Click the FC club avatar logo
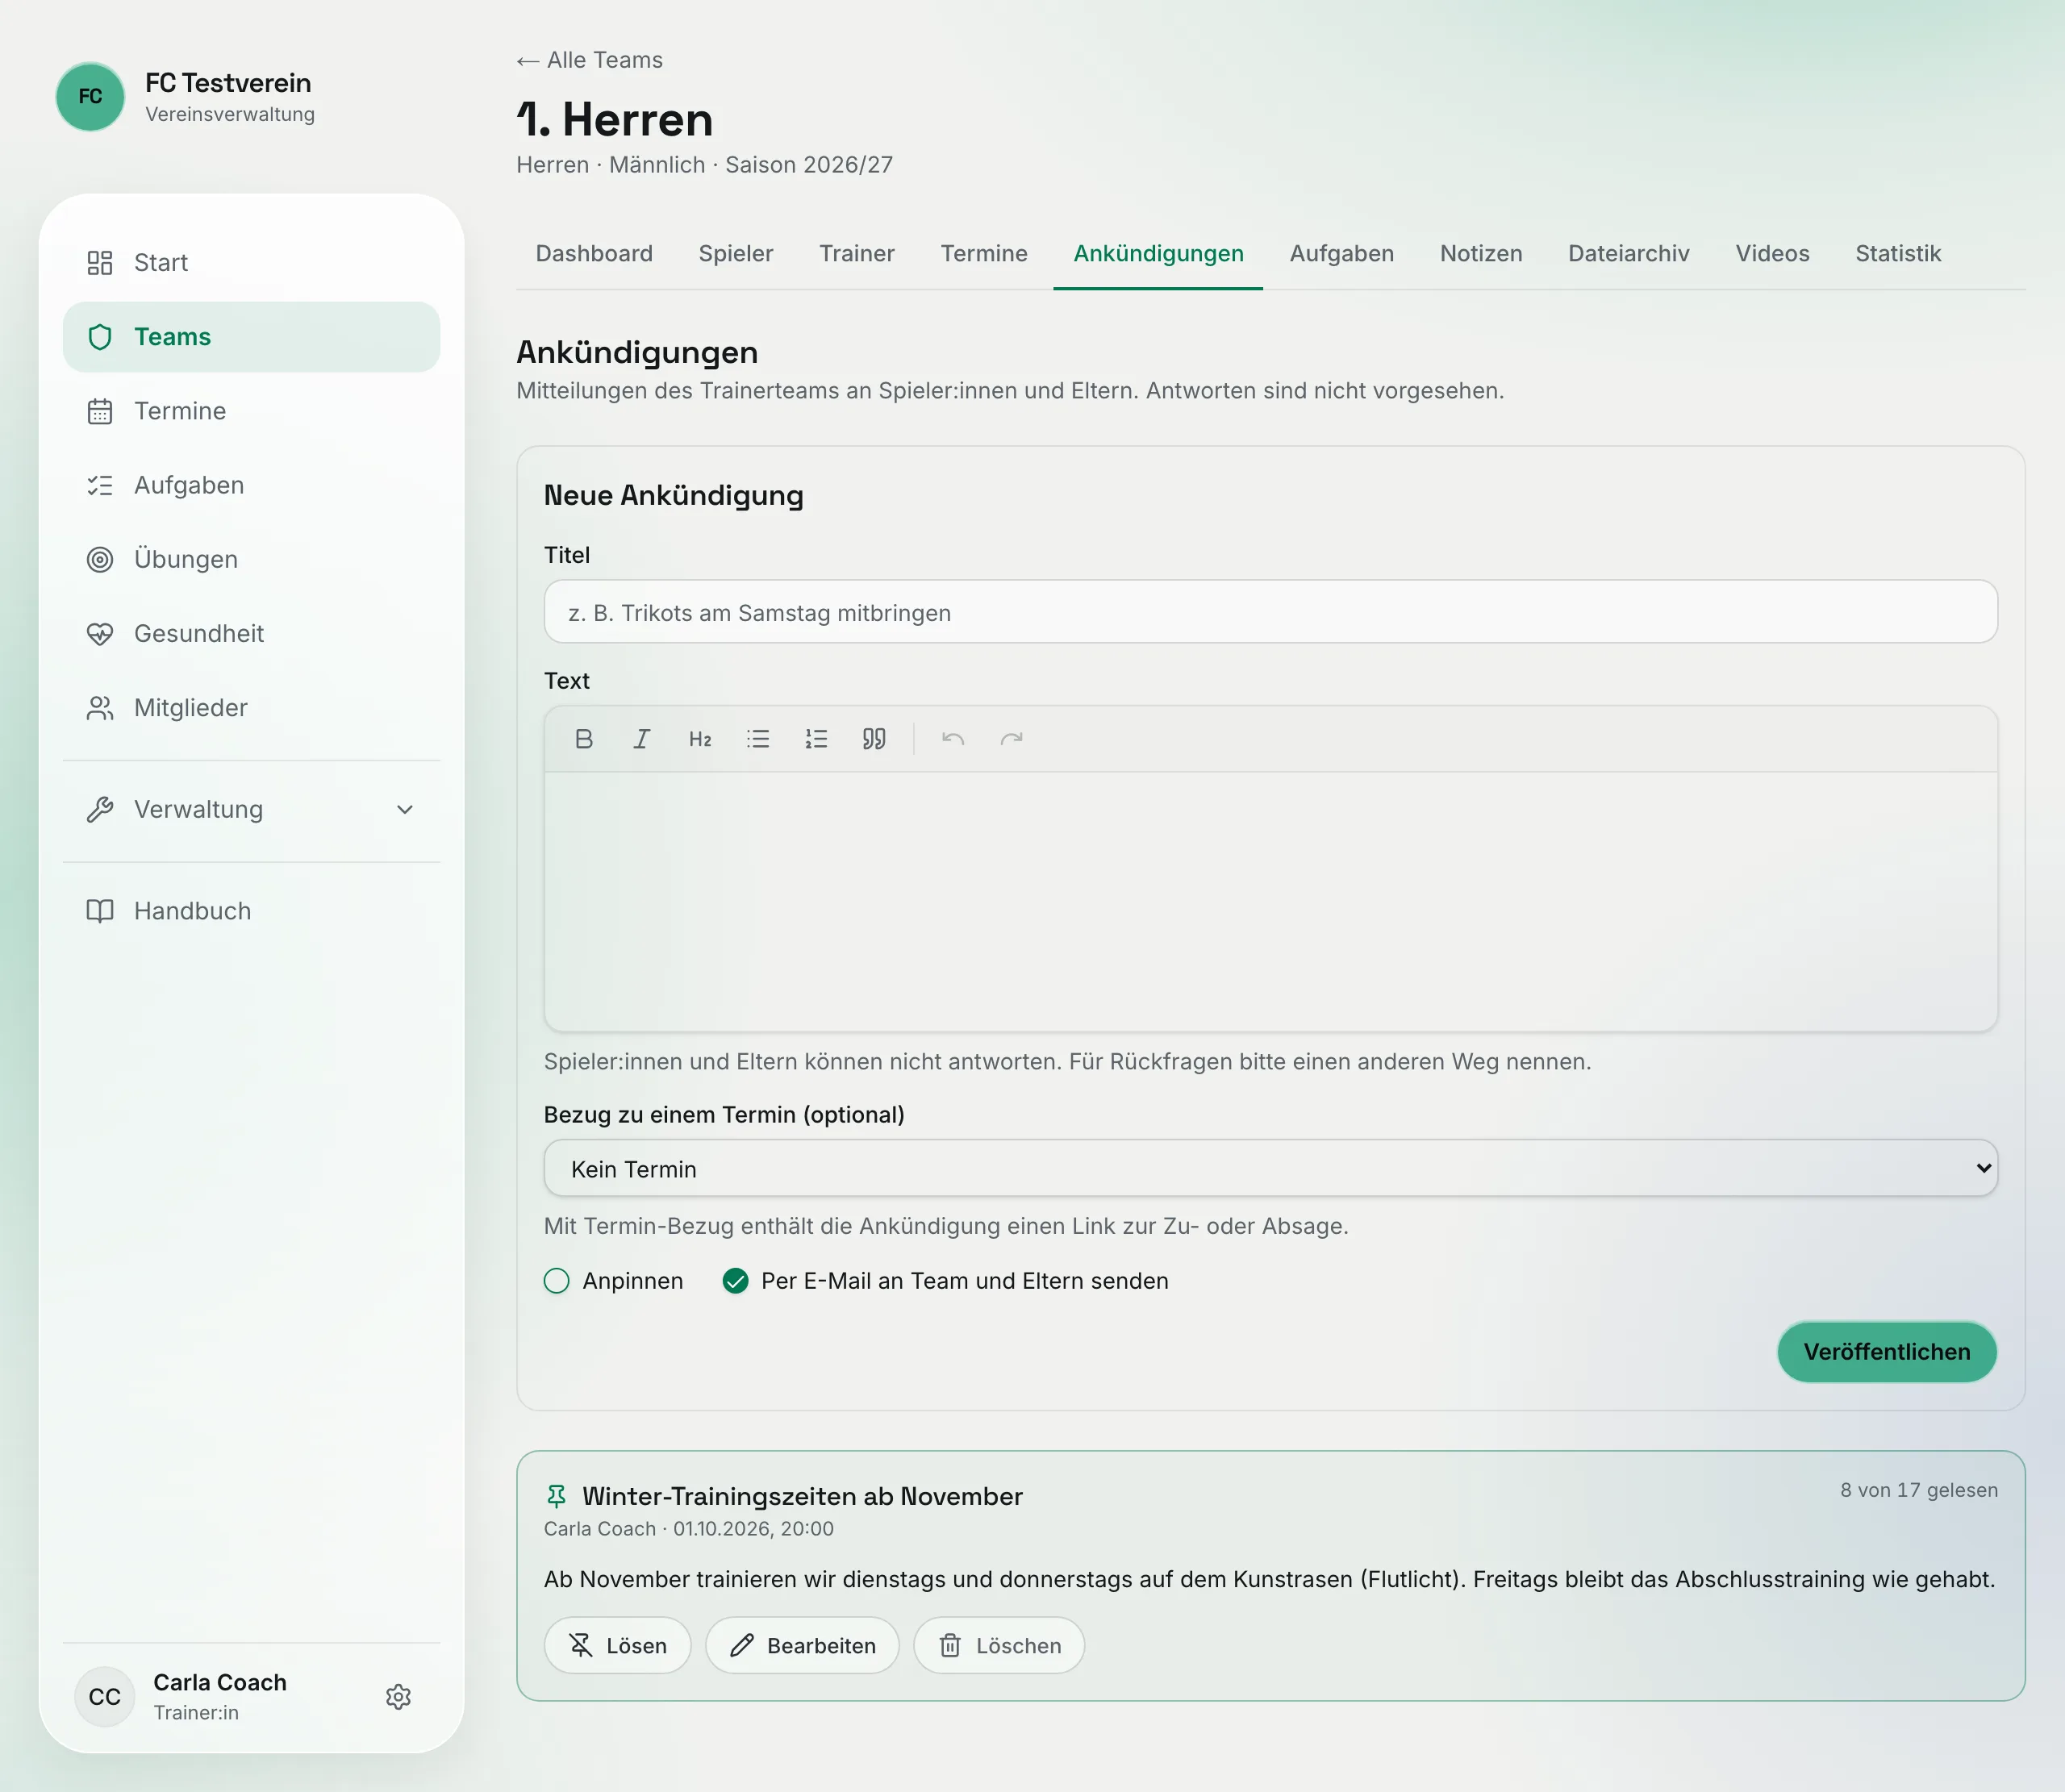The image size is (2065, 1792). pyautogui.click(x=90, y=97)
